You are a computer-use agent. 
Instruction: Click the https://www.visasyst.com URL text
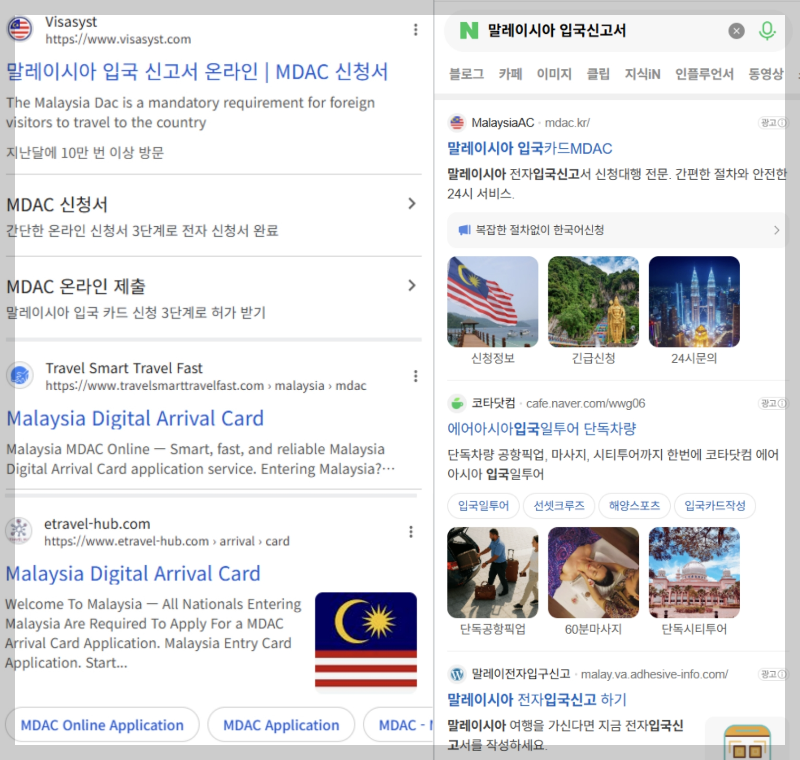click(x=118, y=39)
